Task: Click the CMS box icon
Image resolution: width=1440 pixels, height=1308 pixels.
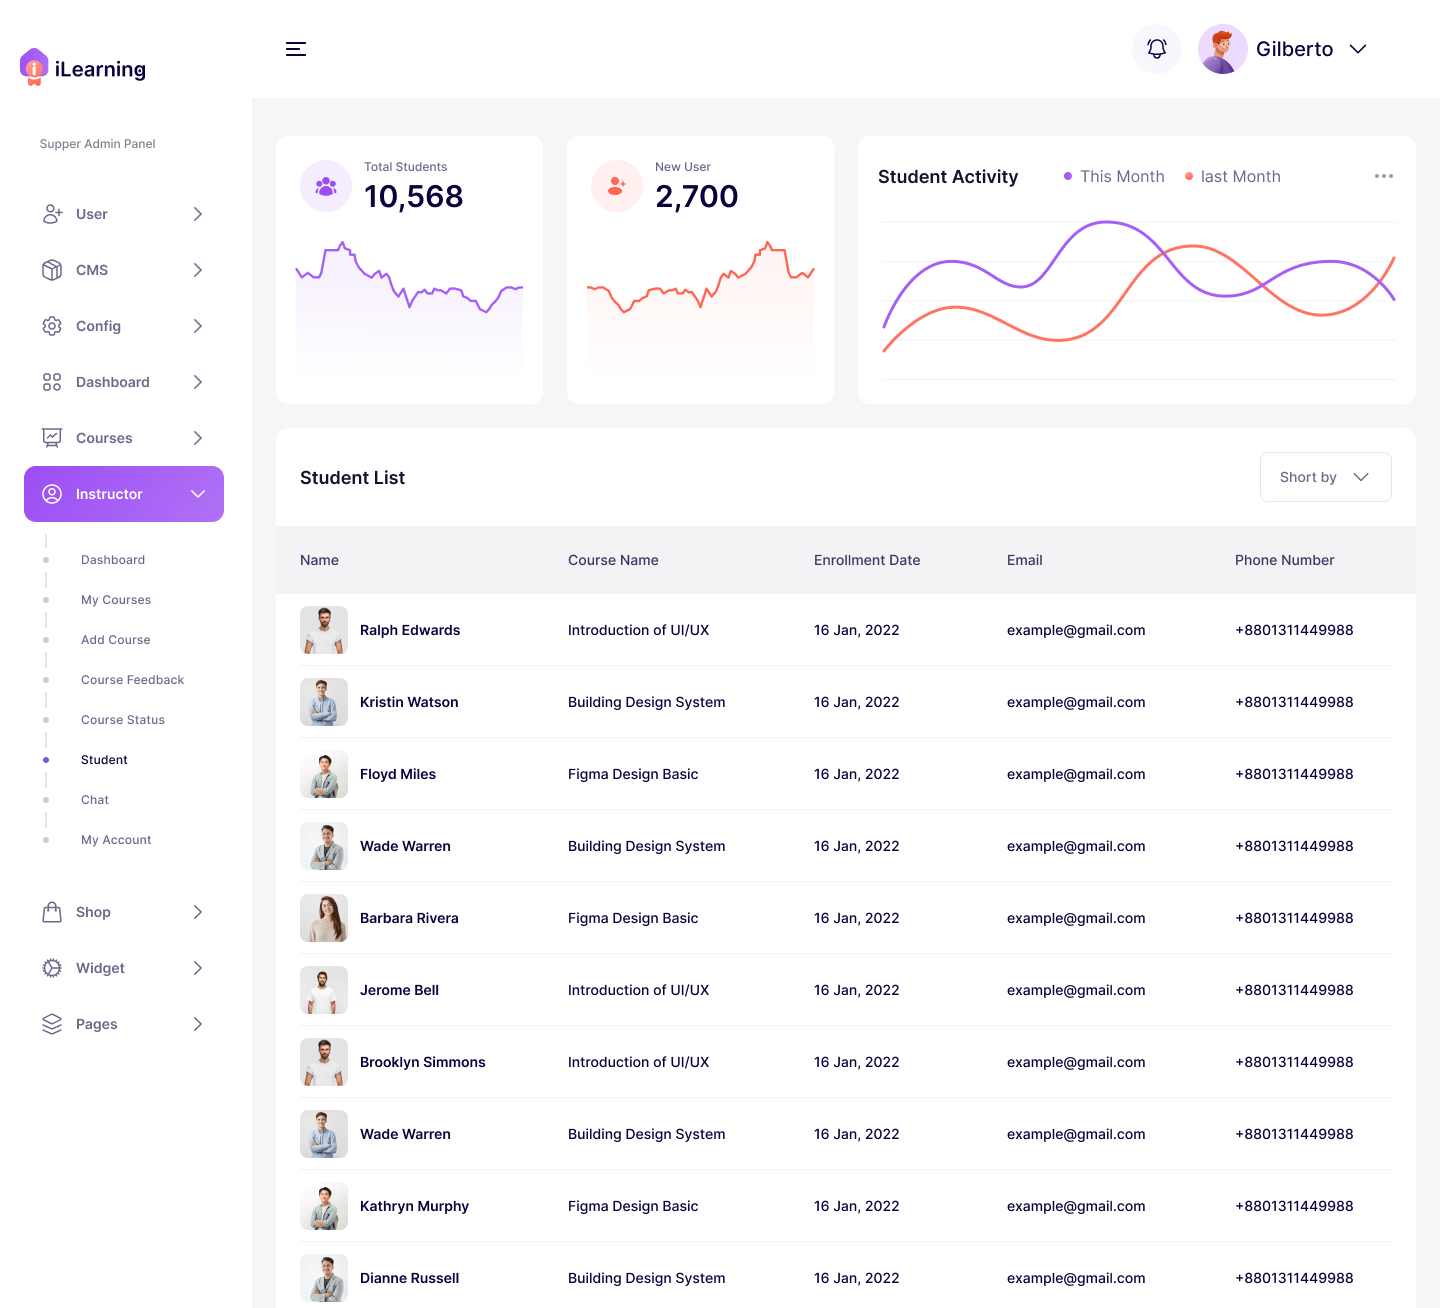Action: coord(52,269)
